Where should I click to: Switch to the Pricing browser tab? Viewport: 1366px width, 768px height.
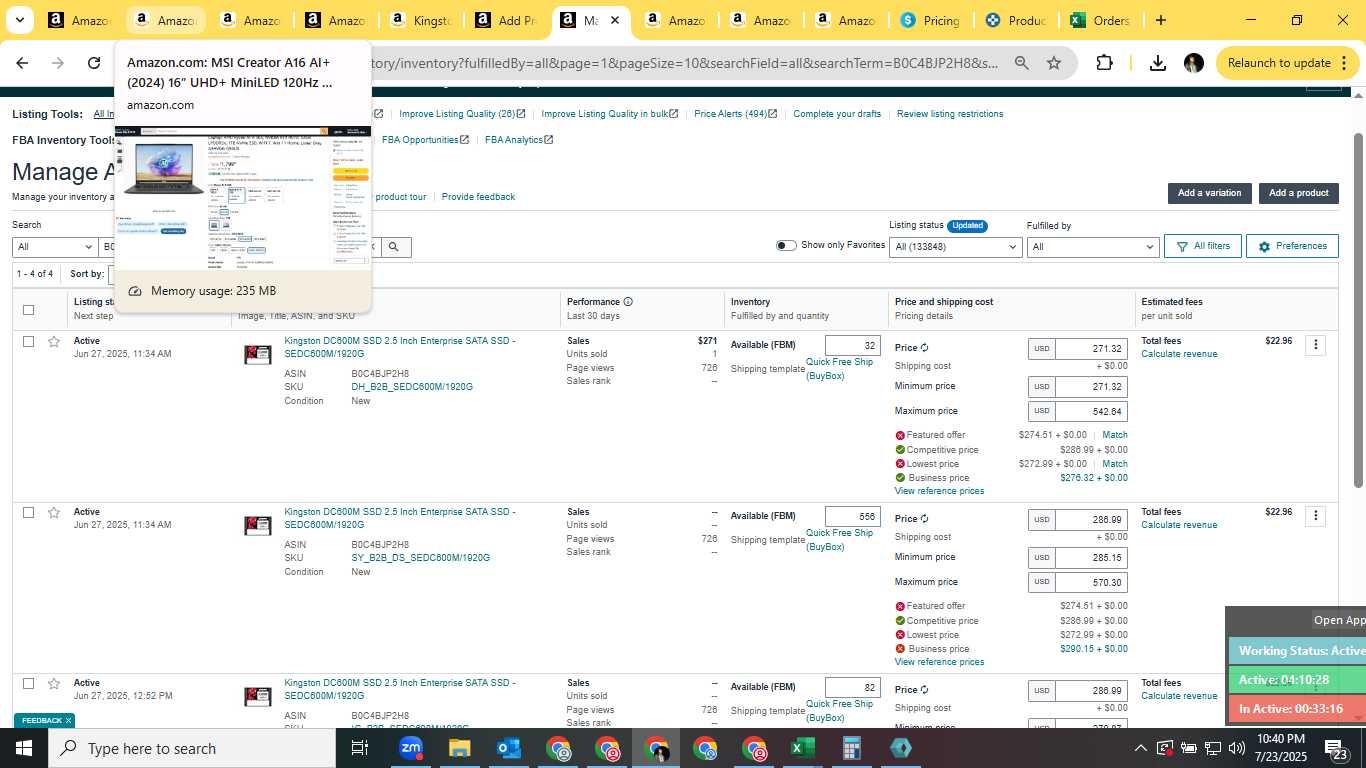[931, 20]
